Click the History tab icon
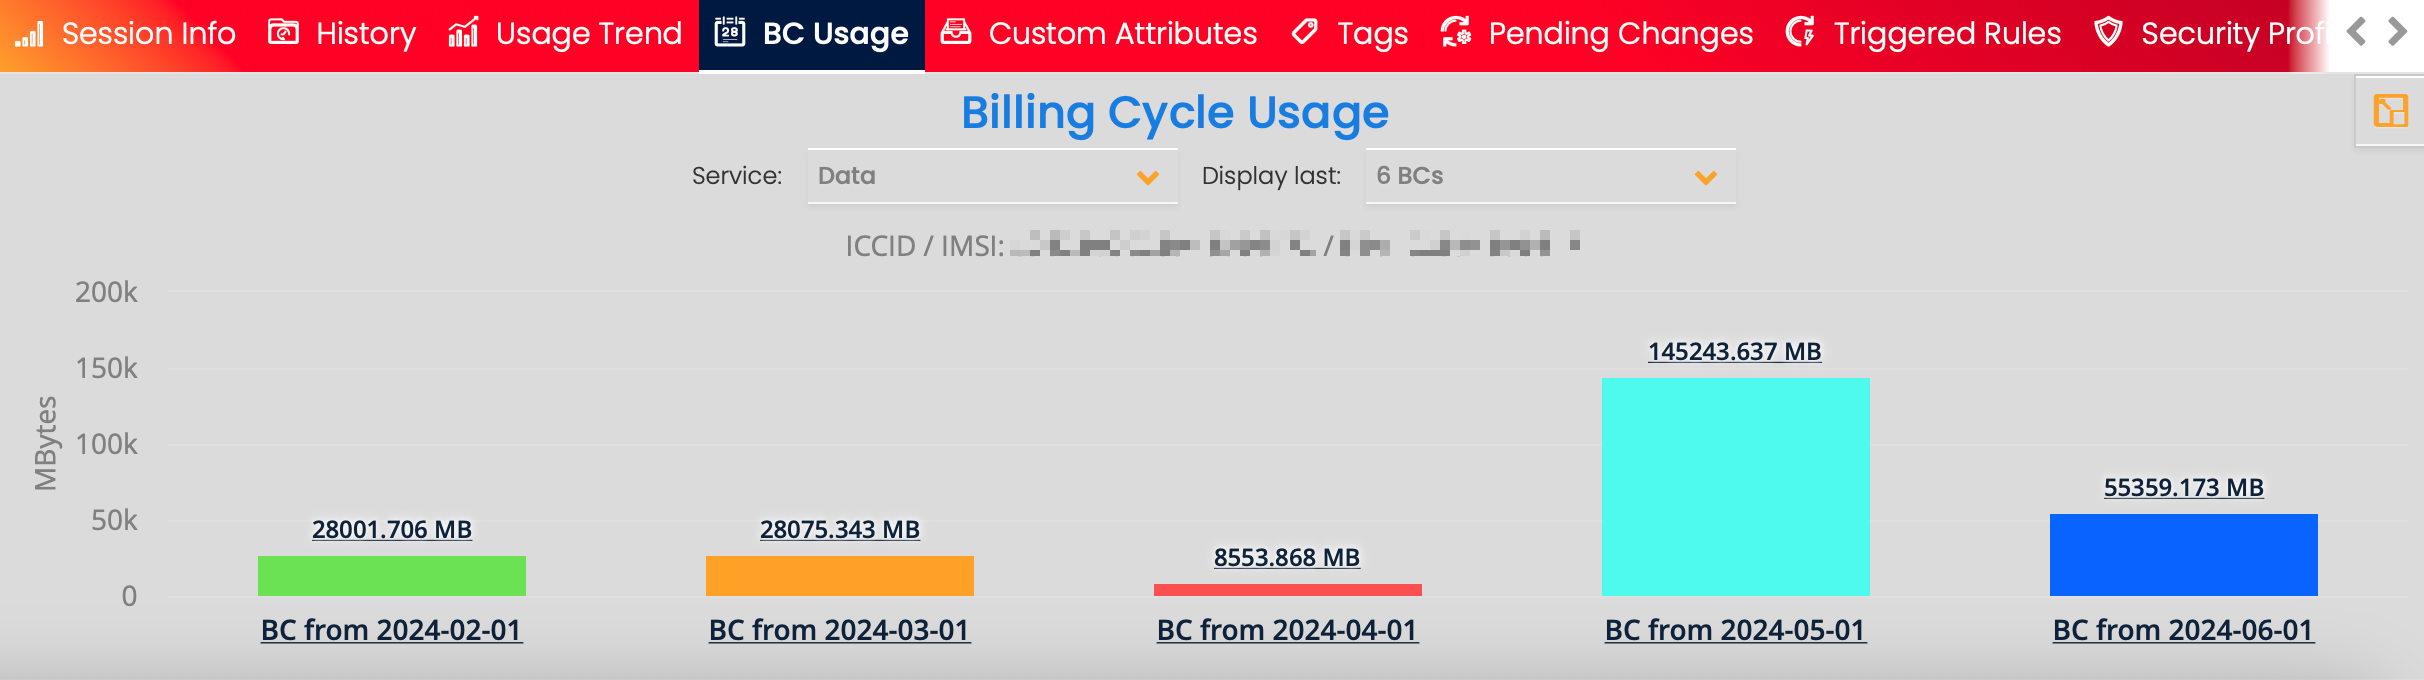This screenshot has height=680, width=2424. tap(283, 33)
